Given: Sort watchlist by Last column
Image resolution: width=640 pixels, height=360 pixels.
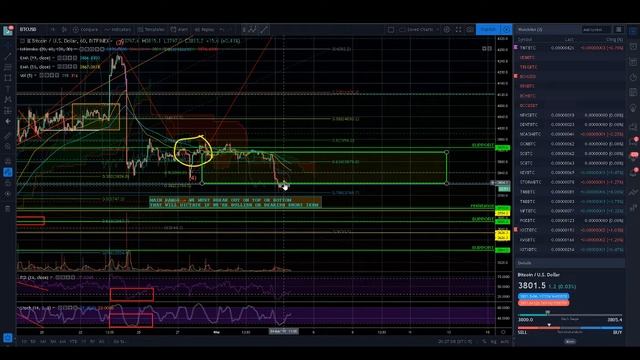Looking at the screenshot, I should tap(569, 40).
